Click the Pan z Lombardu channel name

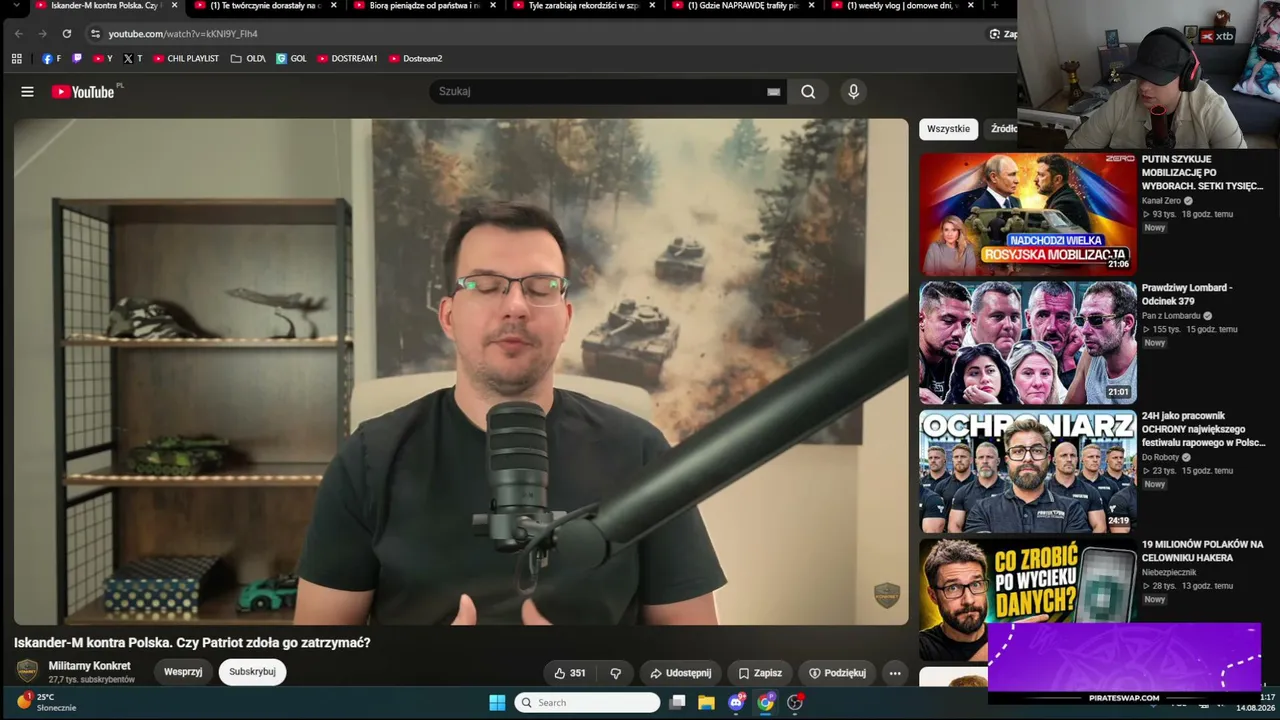[x=1171, y=316]
